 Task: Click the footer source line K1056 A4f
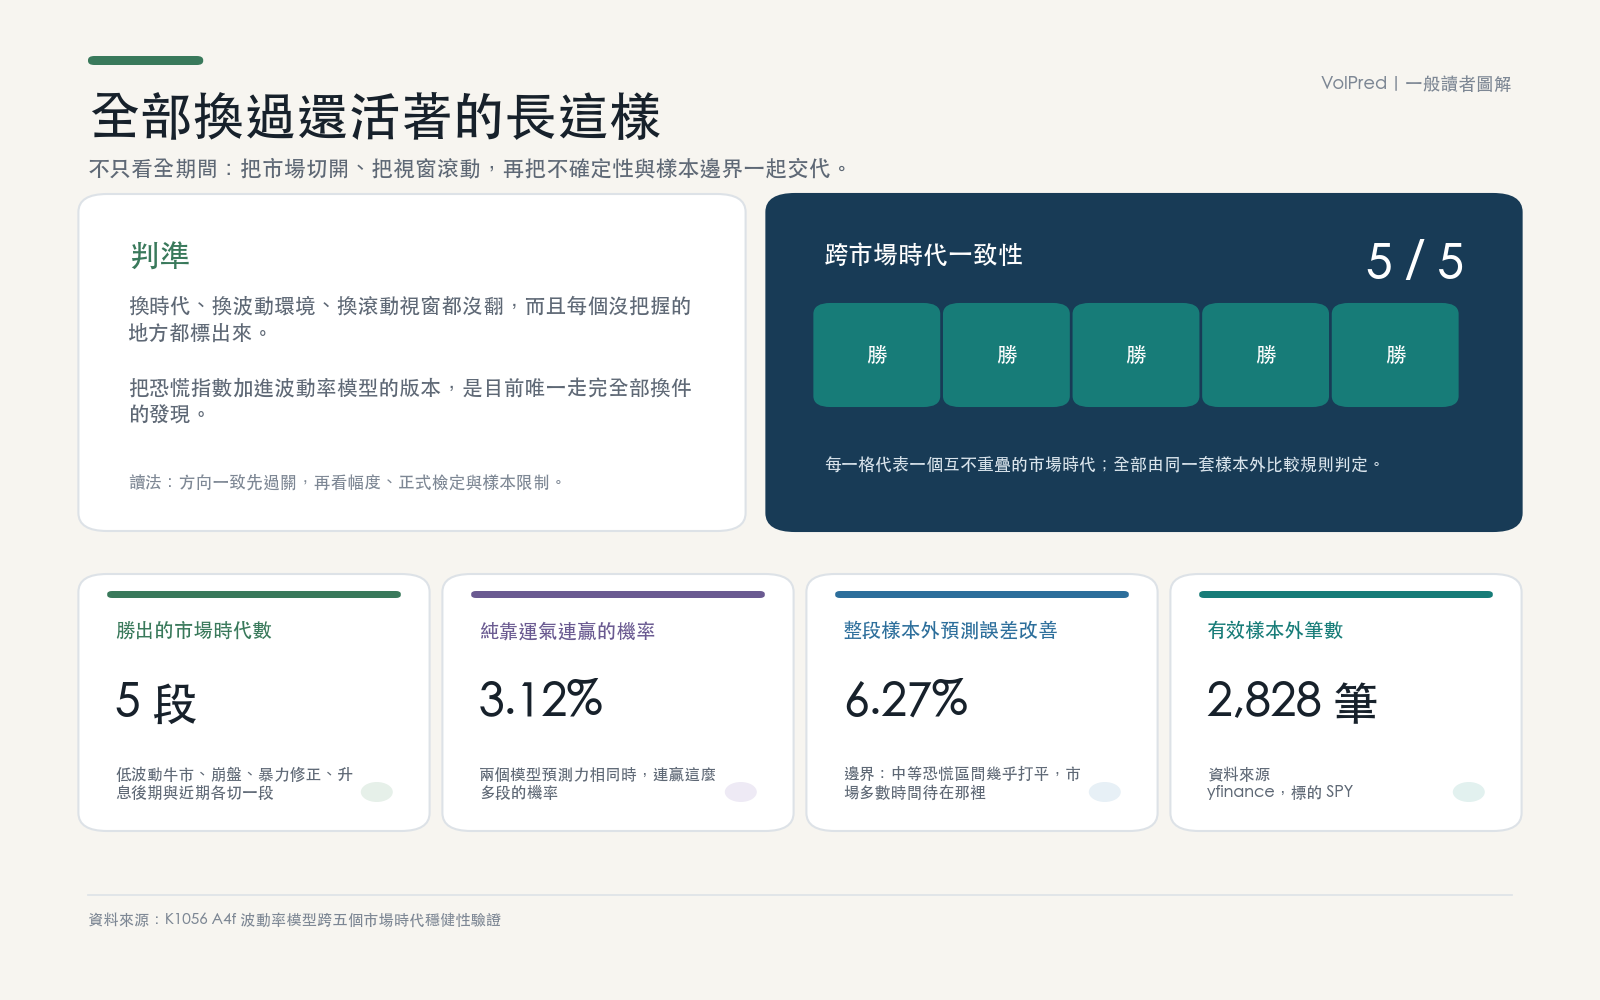(295, 920)
